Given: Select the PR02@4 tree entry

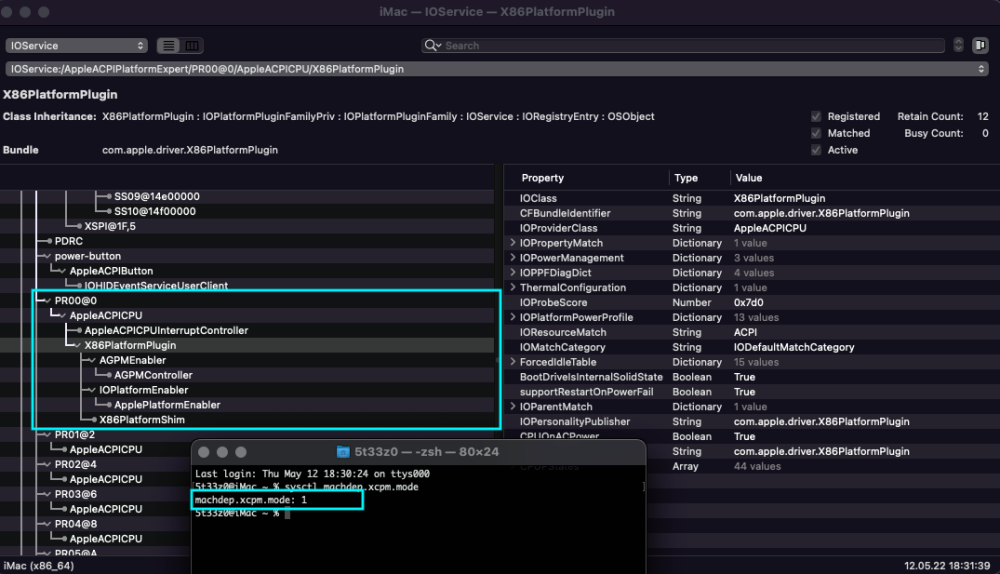Looking at the screenshot, I should tap(75, 464).
